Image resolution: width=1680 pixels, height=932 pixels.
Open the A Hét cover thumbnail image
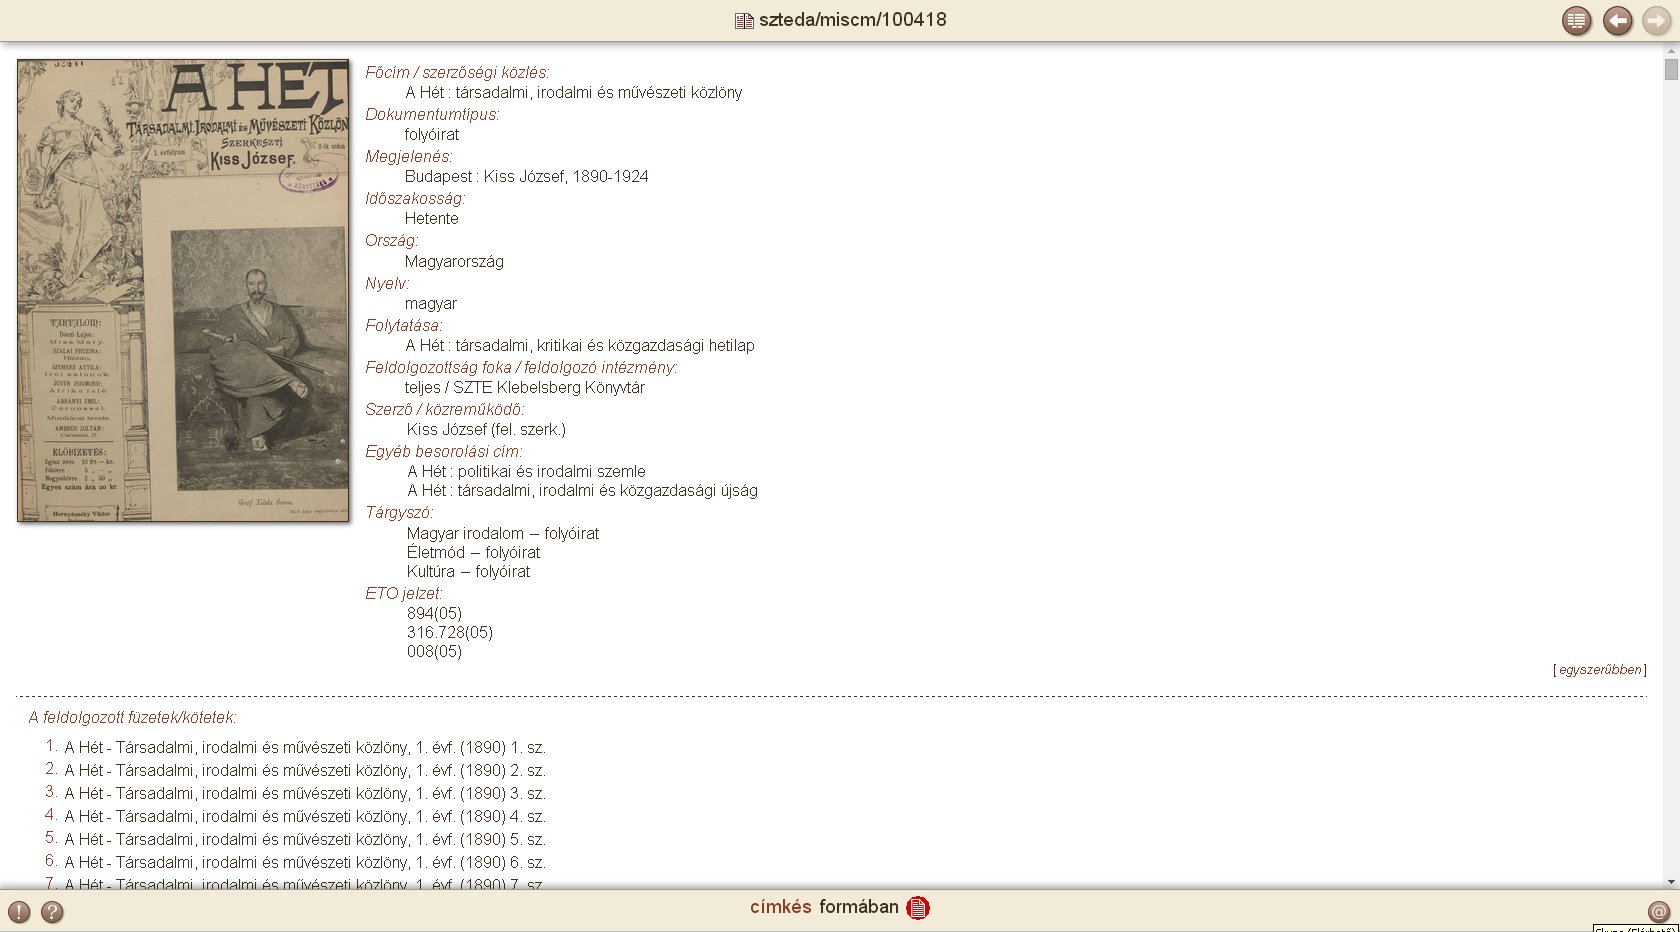183,290
